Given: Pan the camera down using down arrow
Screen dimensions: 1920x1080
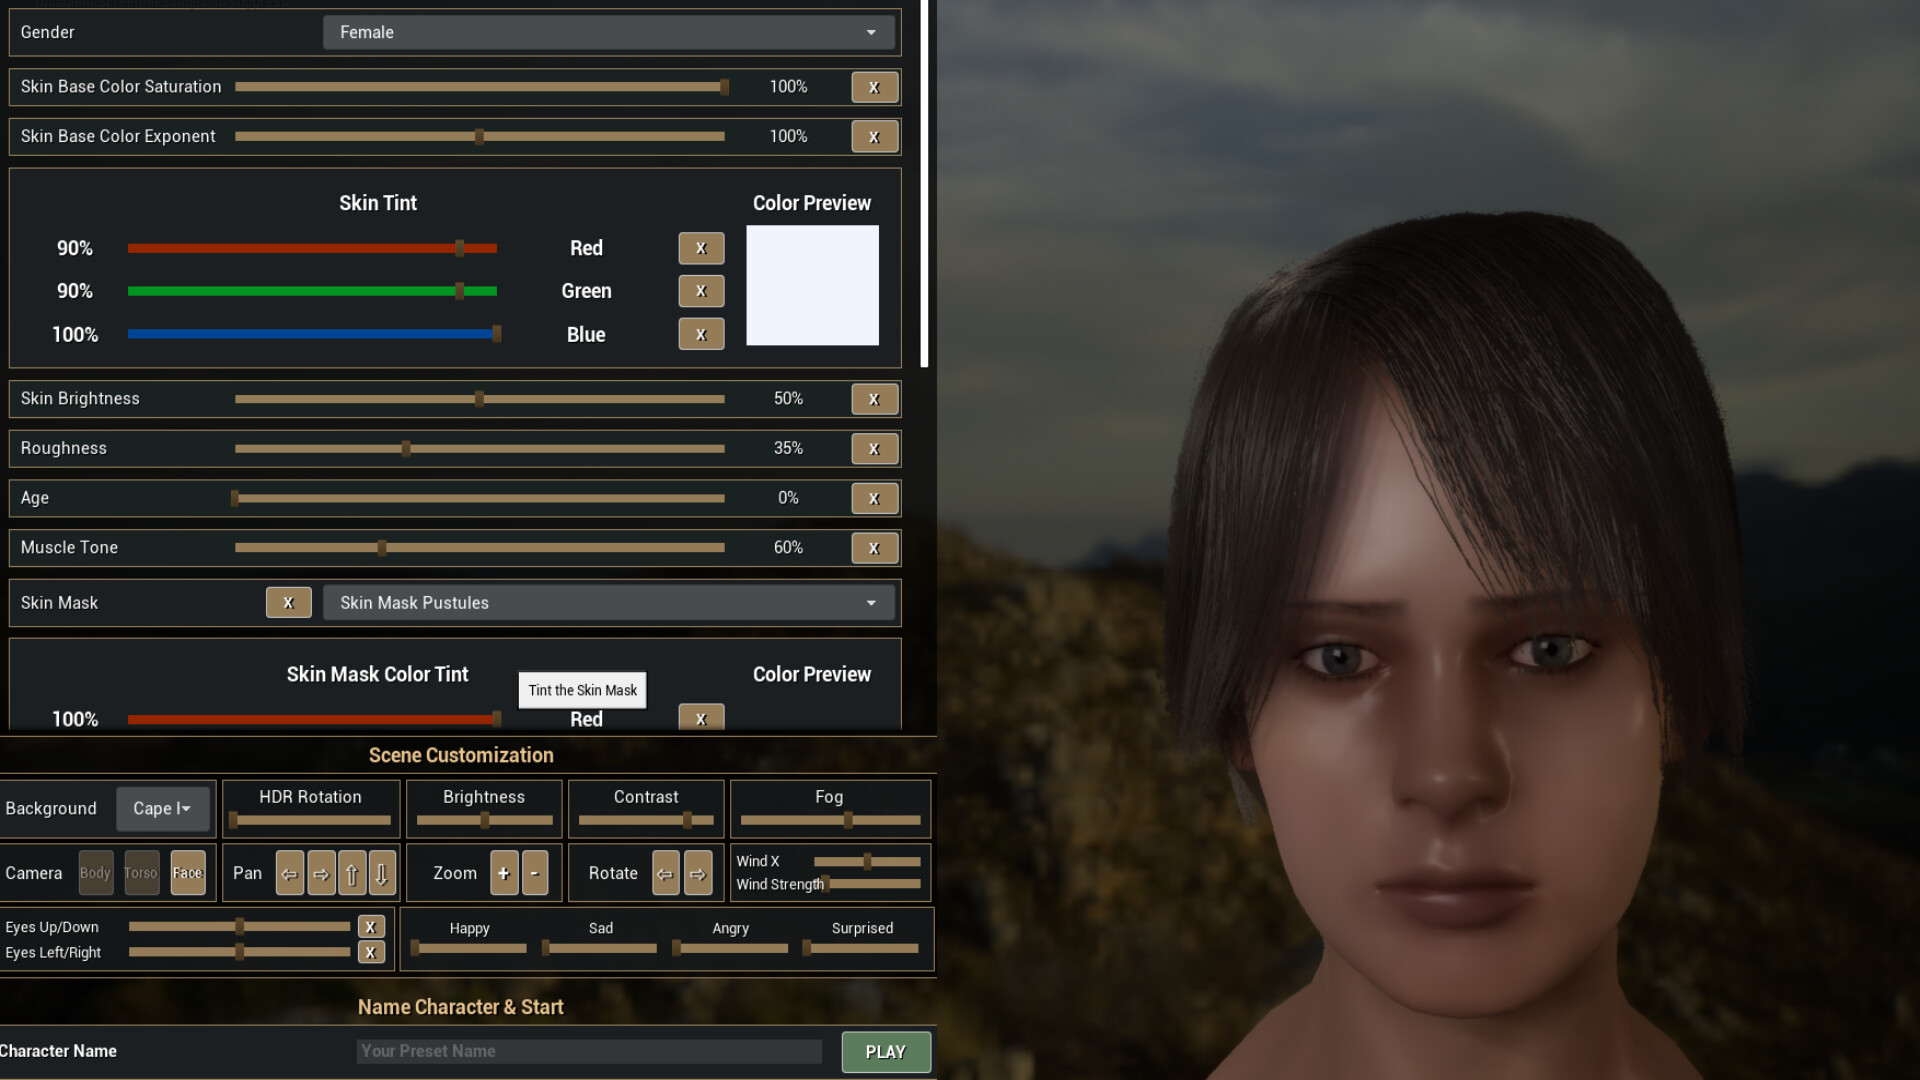Looking at the screenshot, I should [x=382, y=873].
